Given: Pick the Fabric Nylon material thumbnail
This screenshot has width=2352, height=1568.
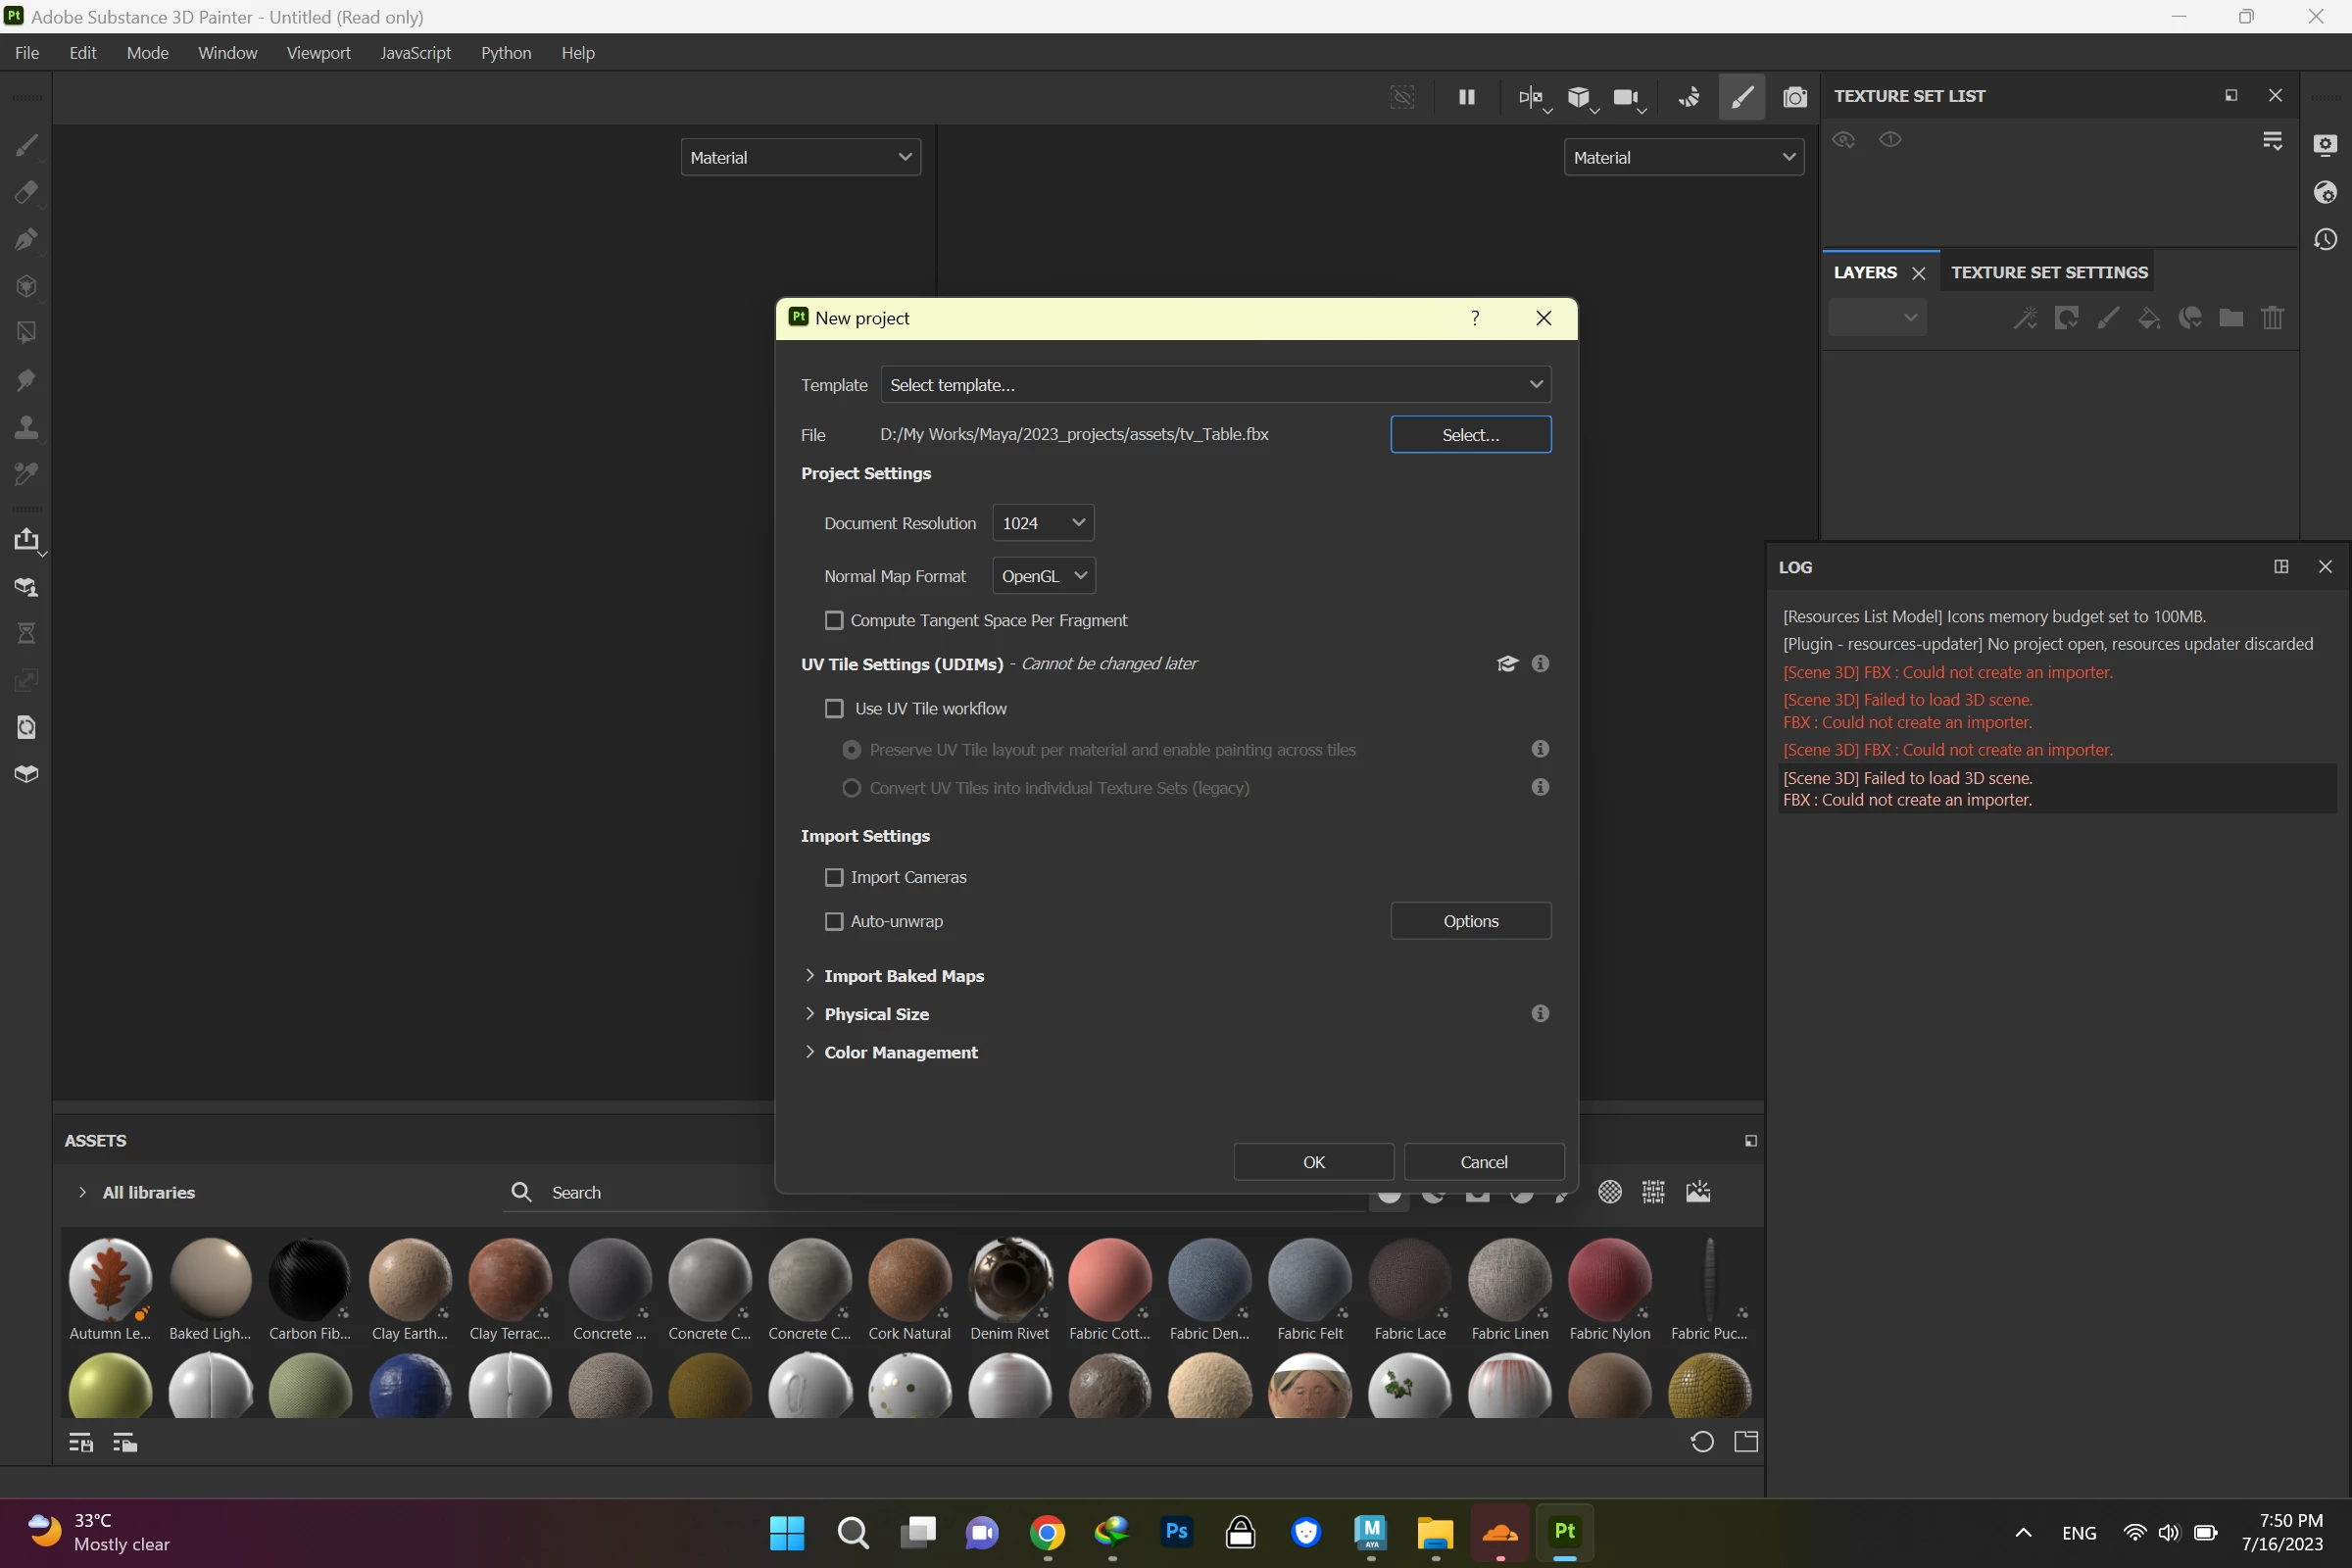Looking at the screenshot, I should click(x=1609, y=1280).
